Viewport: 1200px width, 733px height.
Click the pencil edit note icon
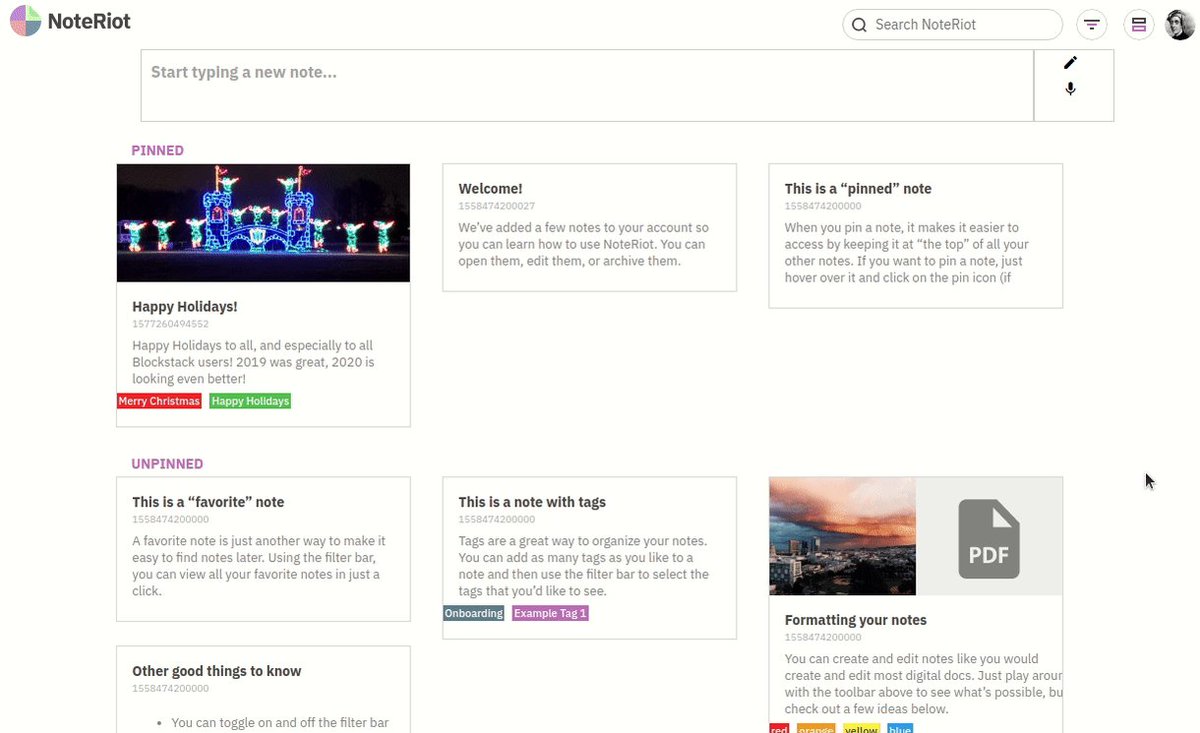point(1070,63)
